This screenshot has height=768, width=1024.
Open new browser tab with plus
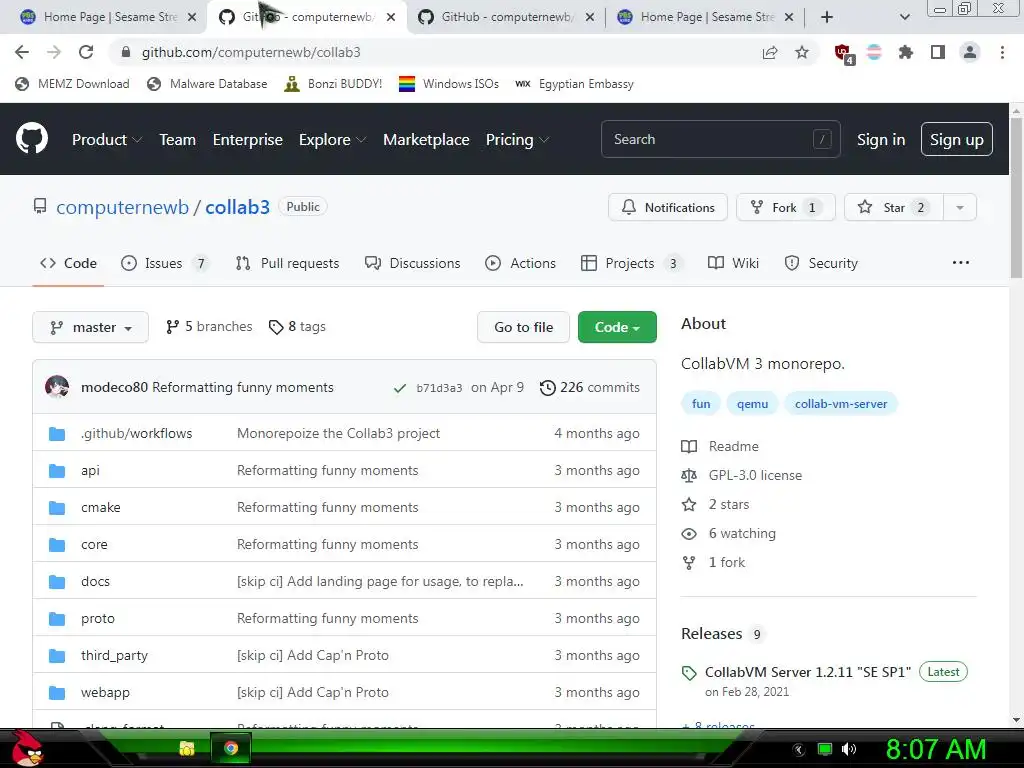pyautogui.click(x=827, y=17)
